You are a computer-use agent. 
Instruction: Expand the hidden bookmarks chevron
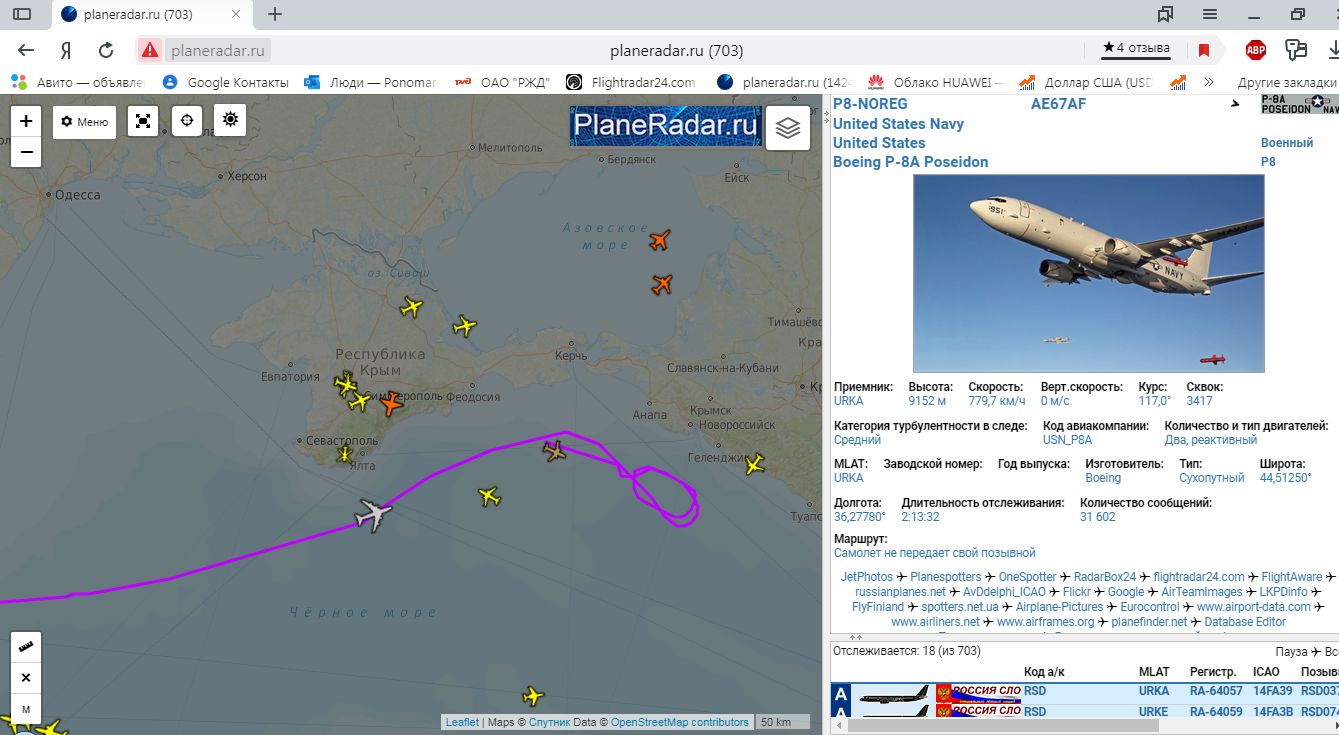click(1209, 82)
